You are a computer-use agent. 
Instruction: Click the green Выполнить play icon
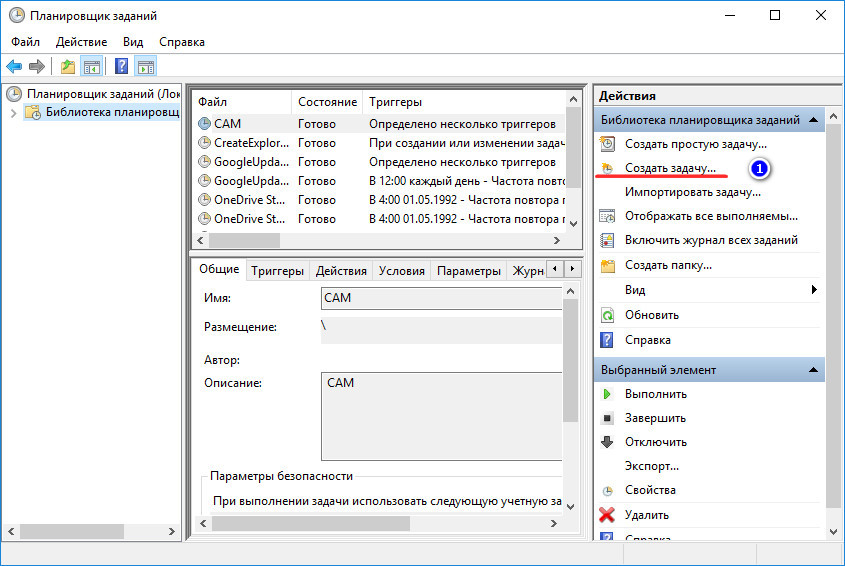[607, 394]
